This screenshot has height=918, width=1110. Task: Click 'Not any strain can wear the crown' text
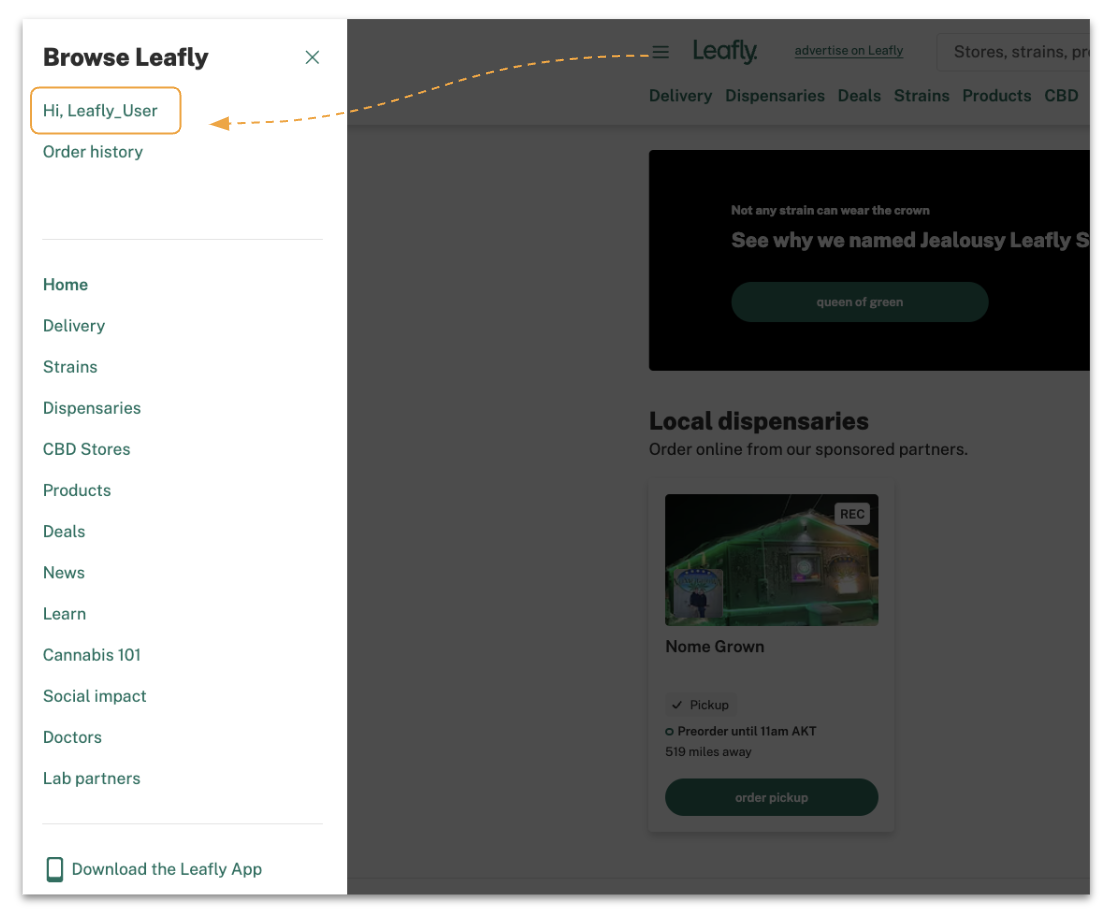(830, 210)
